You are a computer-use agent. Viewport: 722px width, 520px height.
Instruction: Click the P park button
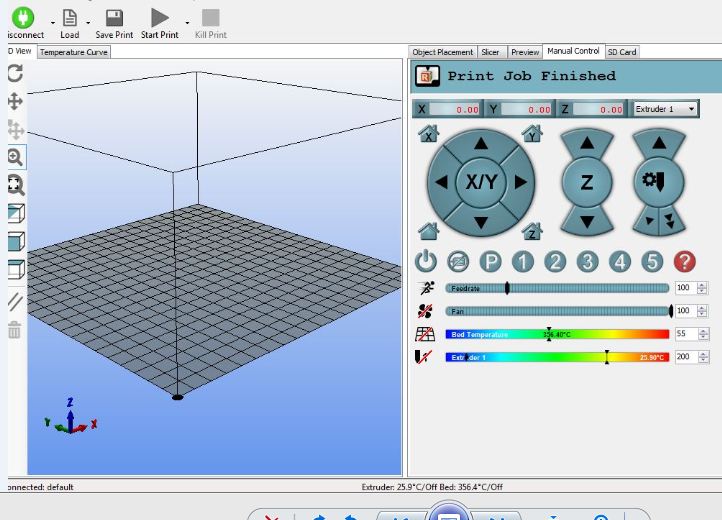pos(490,262)
